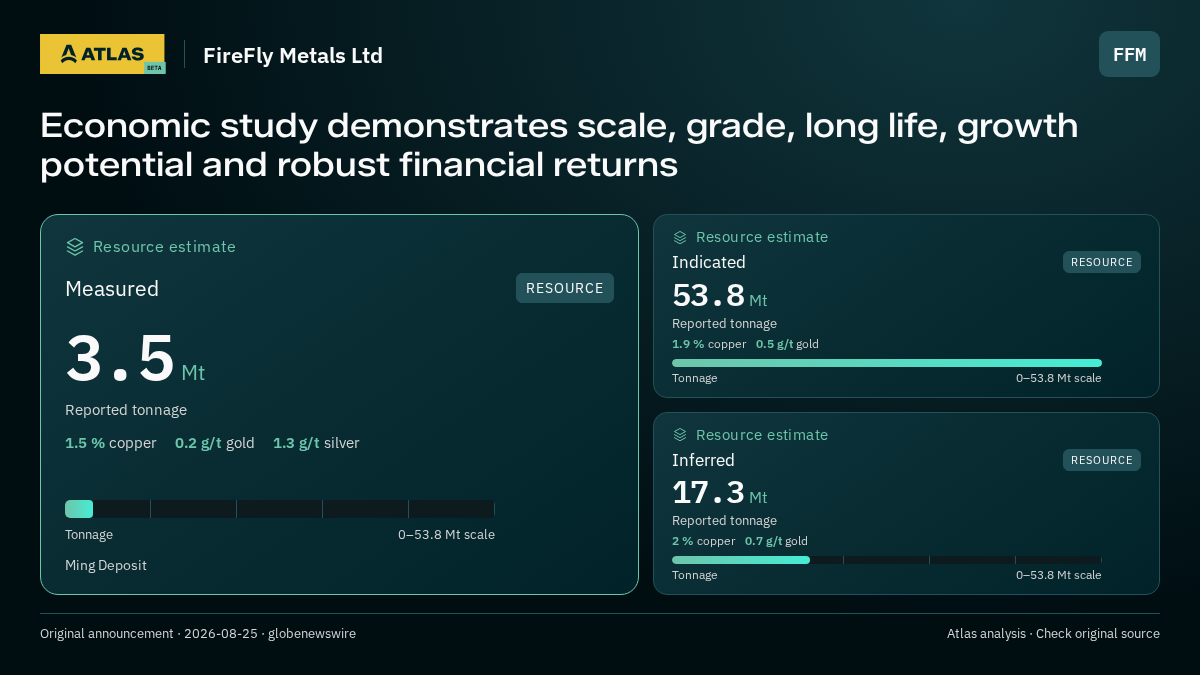Click the layers icon in Indicated card

(x=680, y=237)
